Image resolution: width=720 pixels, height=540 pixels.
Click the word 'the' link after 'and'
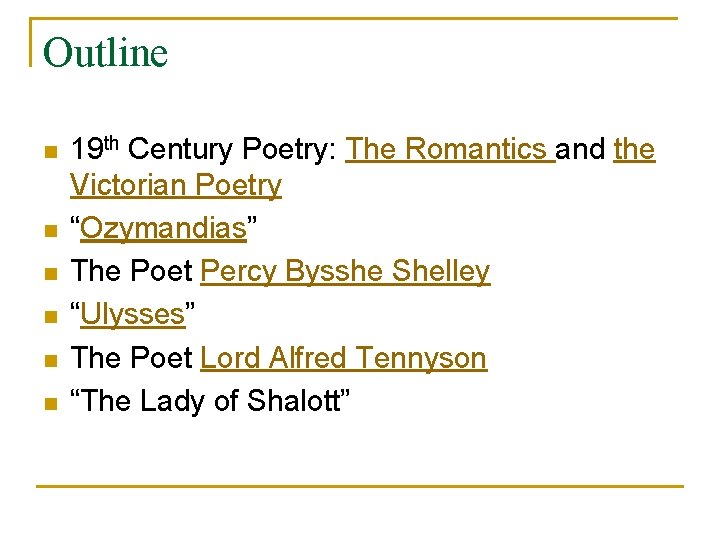(634, 149)
